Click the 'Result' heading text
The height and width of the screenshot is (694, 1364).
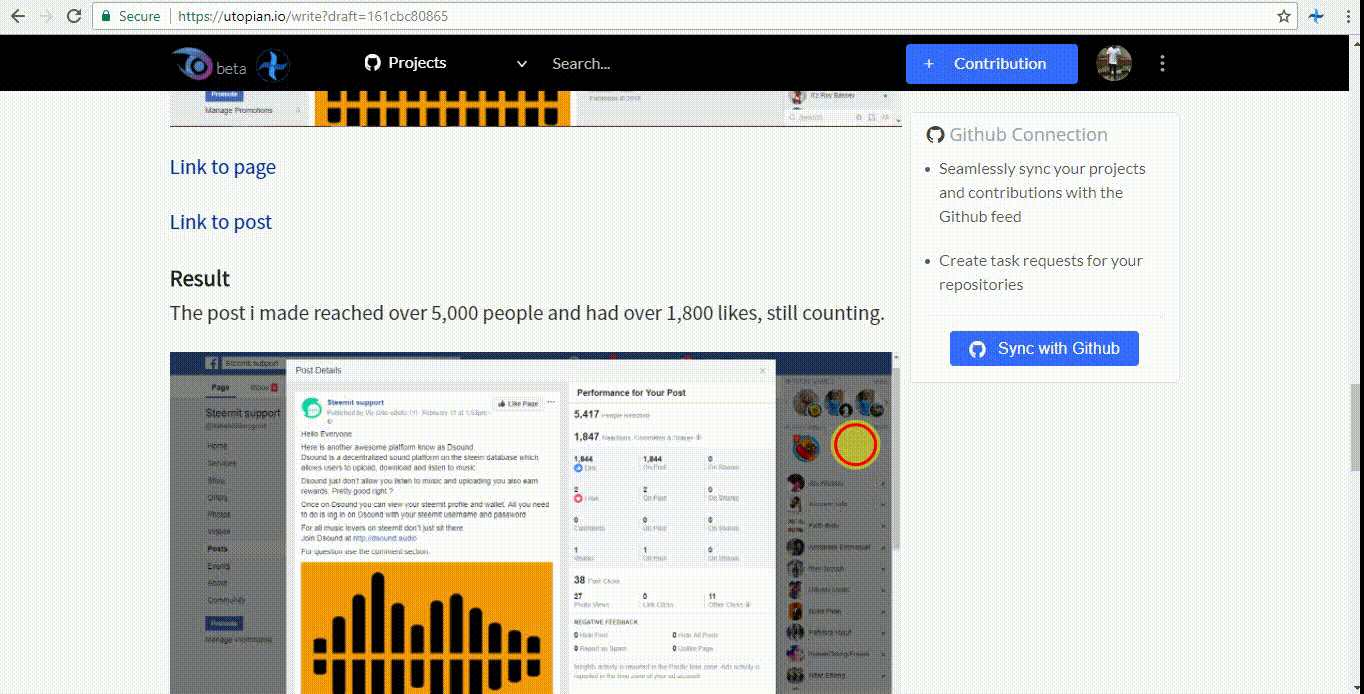(199, 279)
